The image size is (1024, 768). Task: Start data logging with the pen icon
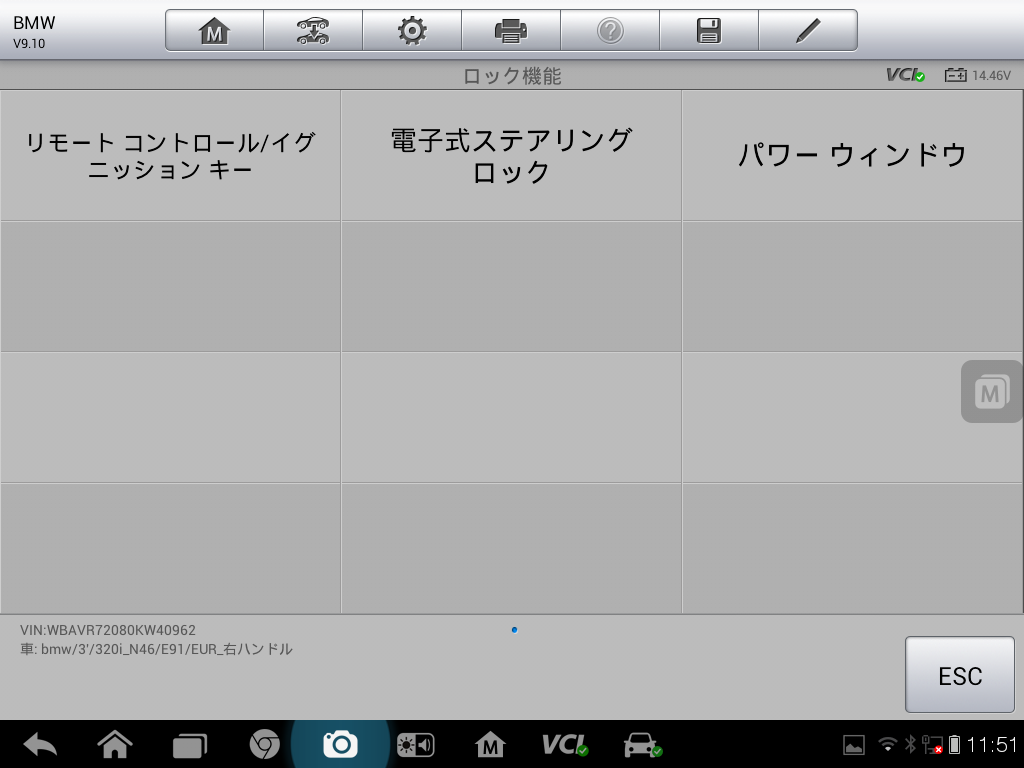click(808, 29)
